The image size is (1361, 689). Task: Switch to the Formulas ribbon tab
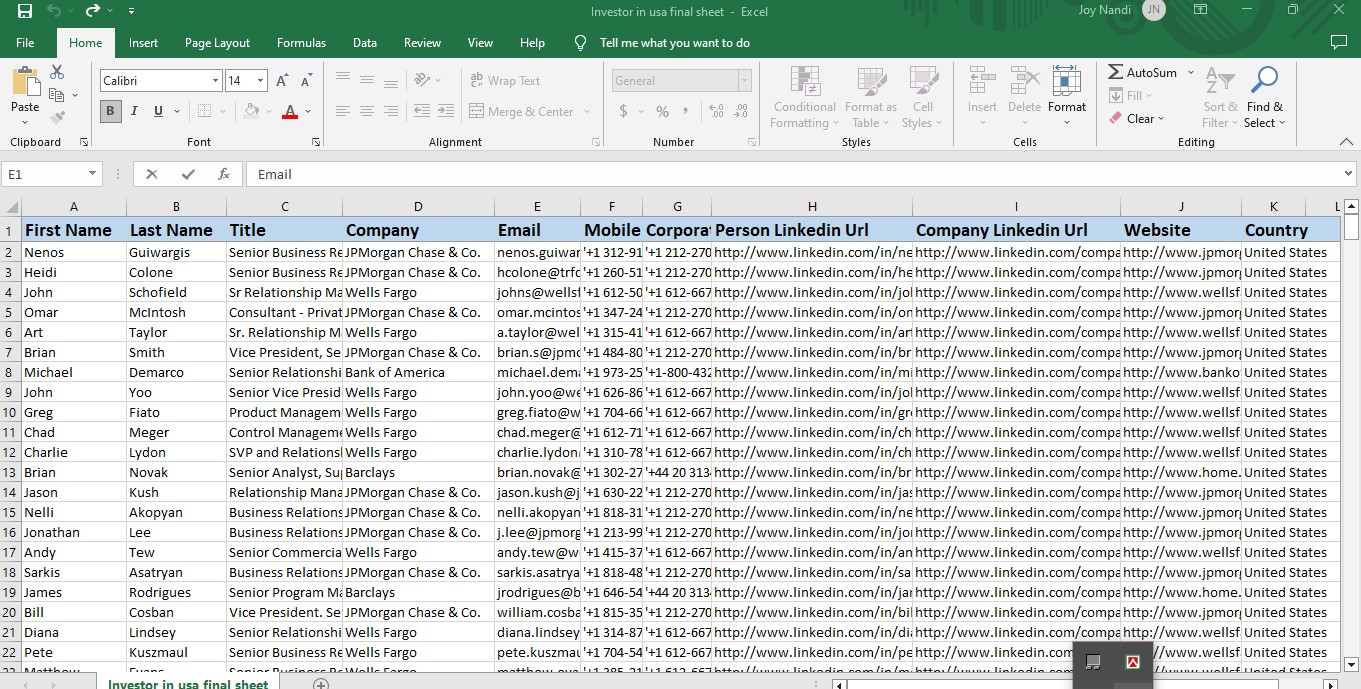(x=301, y=42)
